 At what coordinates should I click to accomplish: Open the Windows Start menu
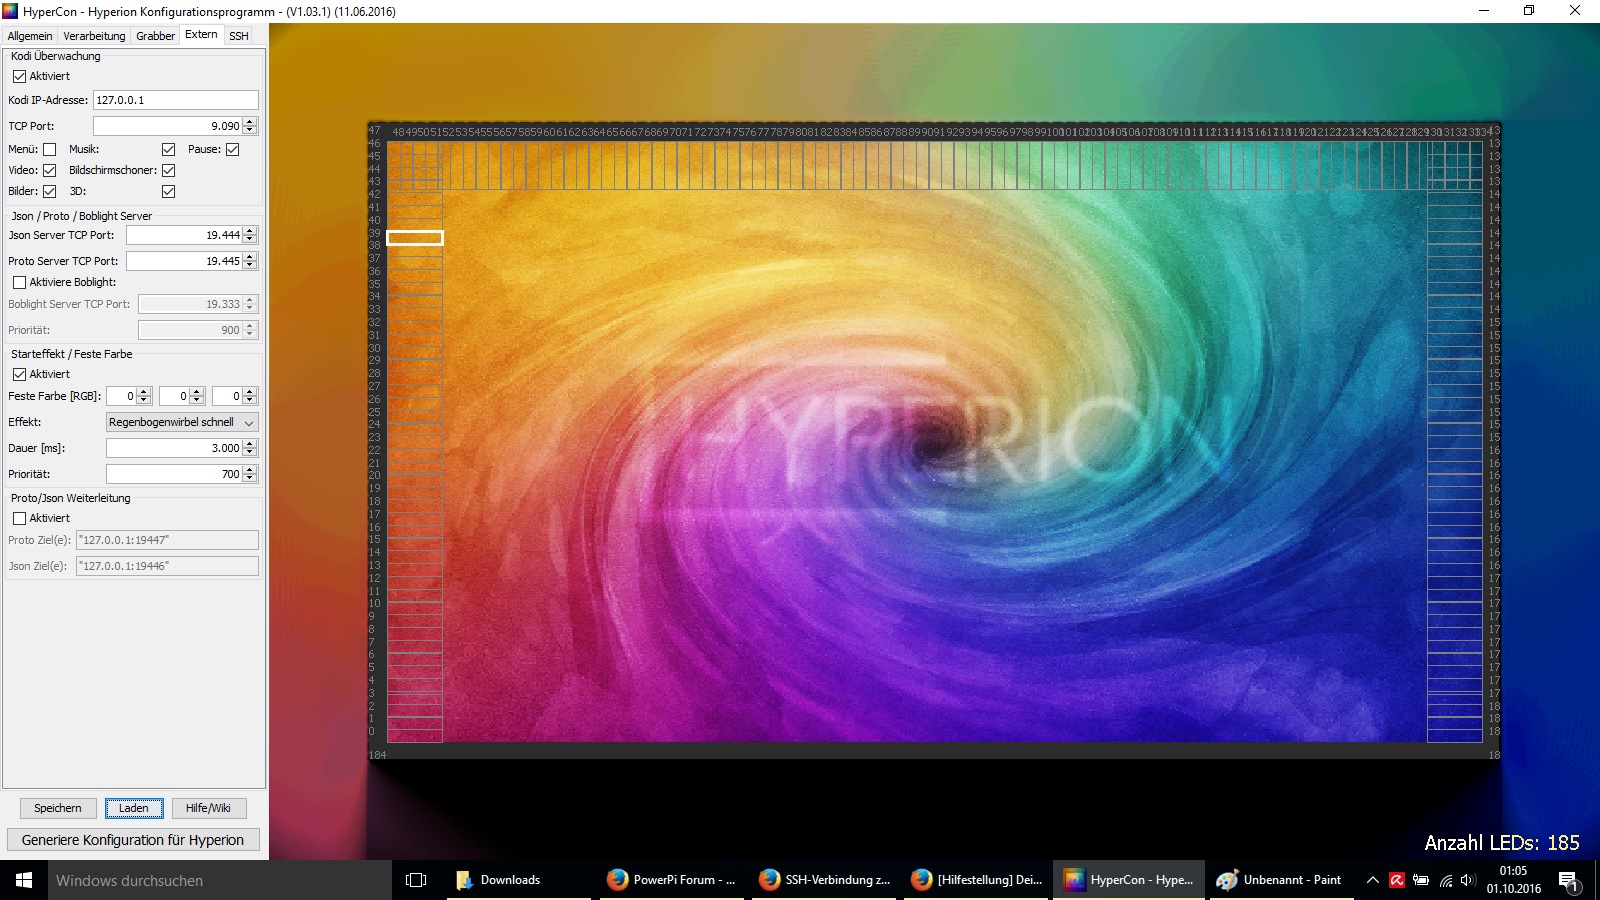(x=24, y=880)
